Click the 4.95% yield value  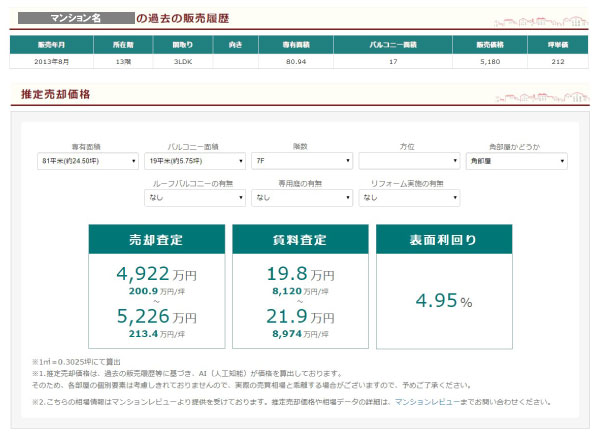pyautogui.click(x=444, y=301)
